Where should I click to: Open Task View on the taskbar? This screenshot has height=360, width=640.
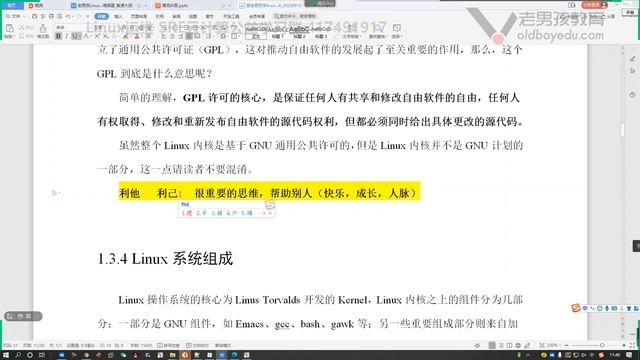click(42, 355)
